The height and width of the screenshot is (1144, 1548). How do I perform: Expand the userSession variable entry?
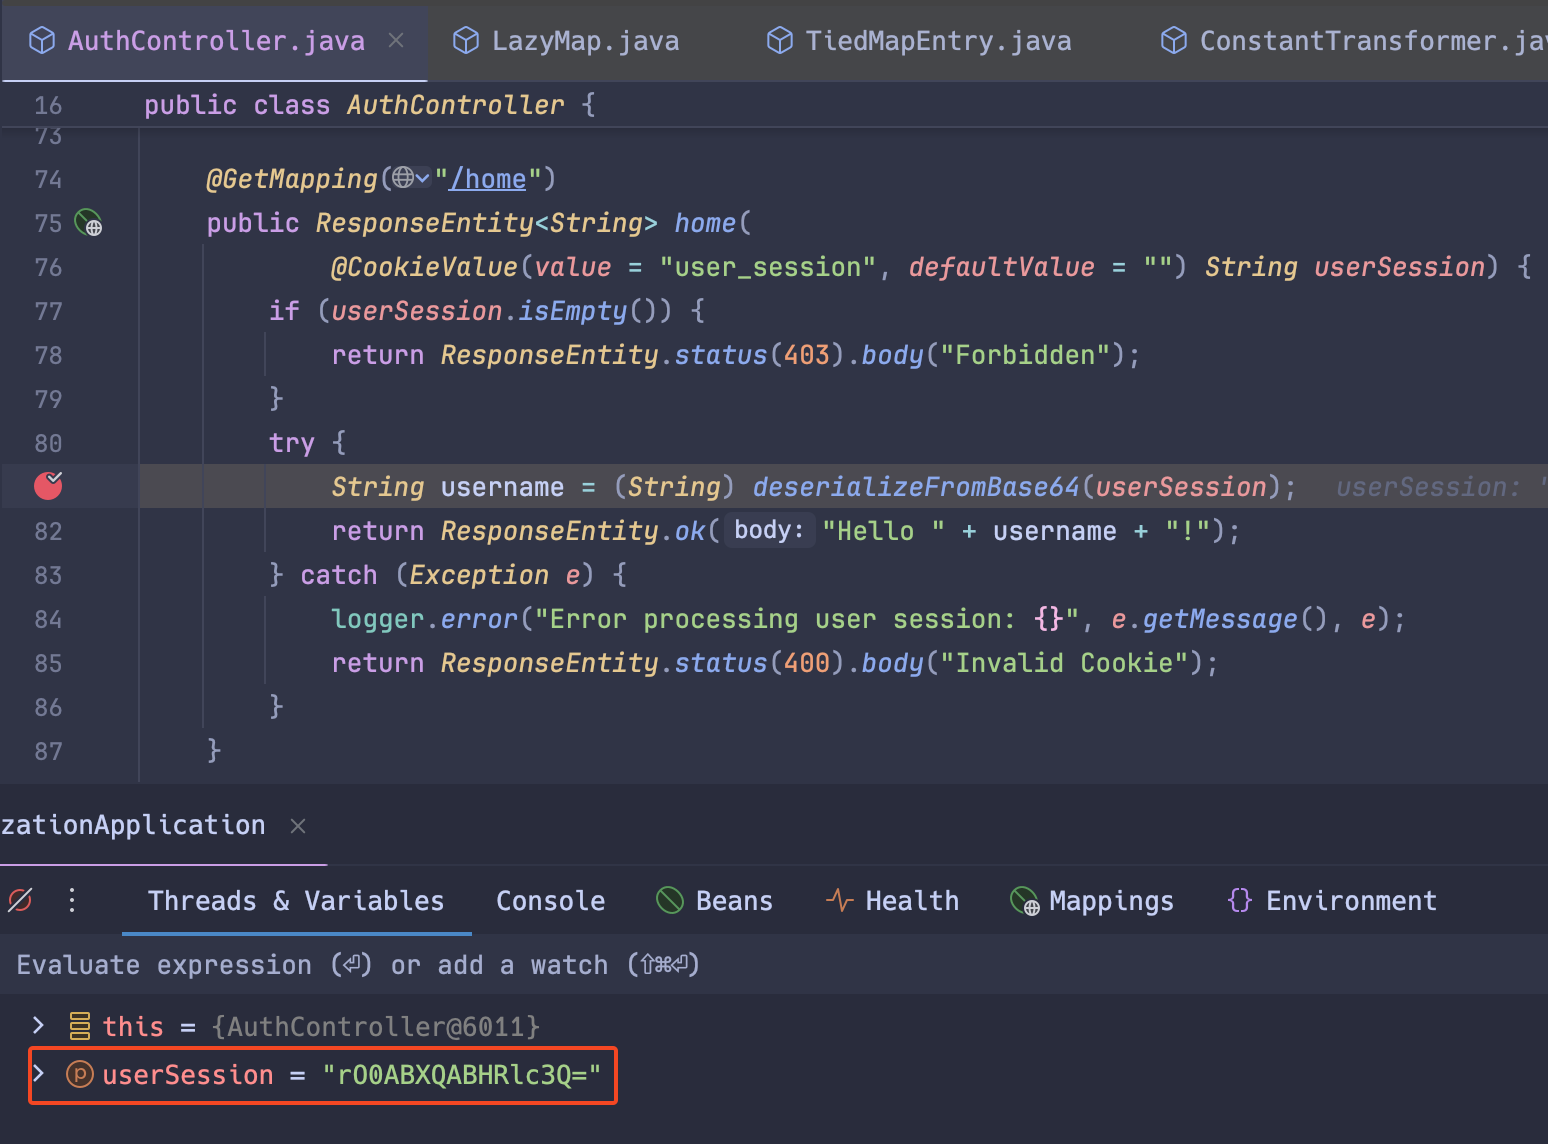[x=38, y=1074]
